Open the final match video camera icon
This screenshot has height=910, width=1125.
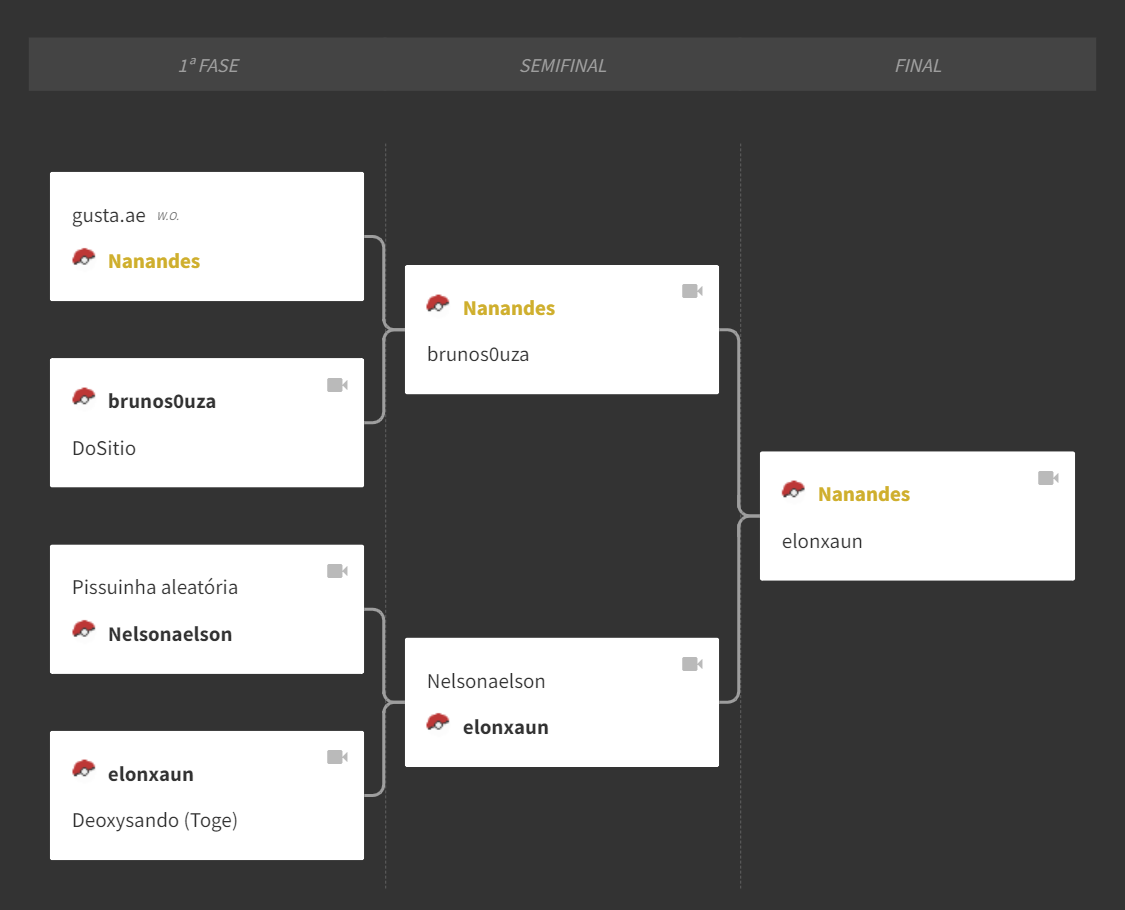coord(1048,478)
